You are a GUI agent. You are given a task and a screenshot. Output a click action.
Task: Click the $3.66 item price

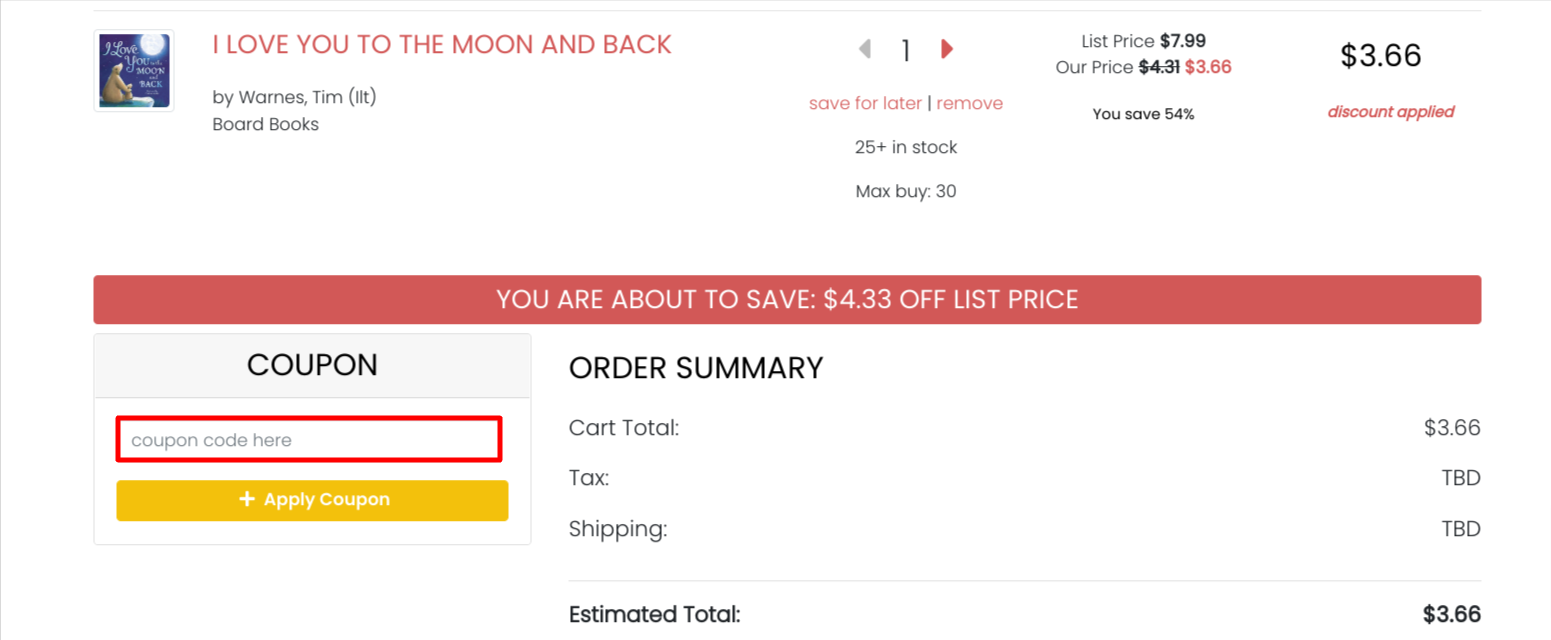click(x=1380, y=56)
